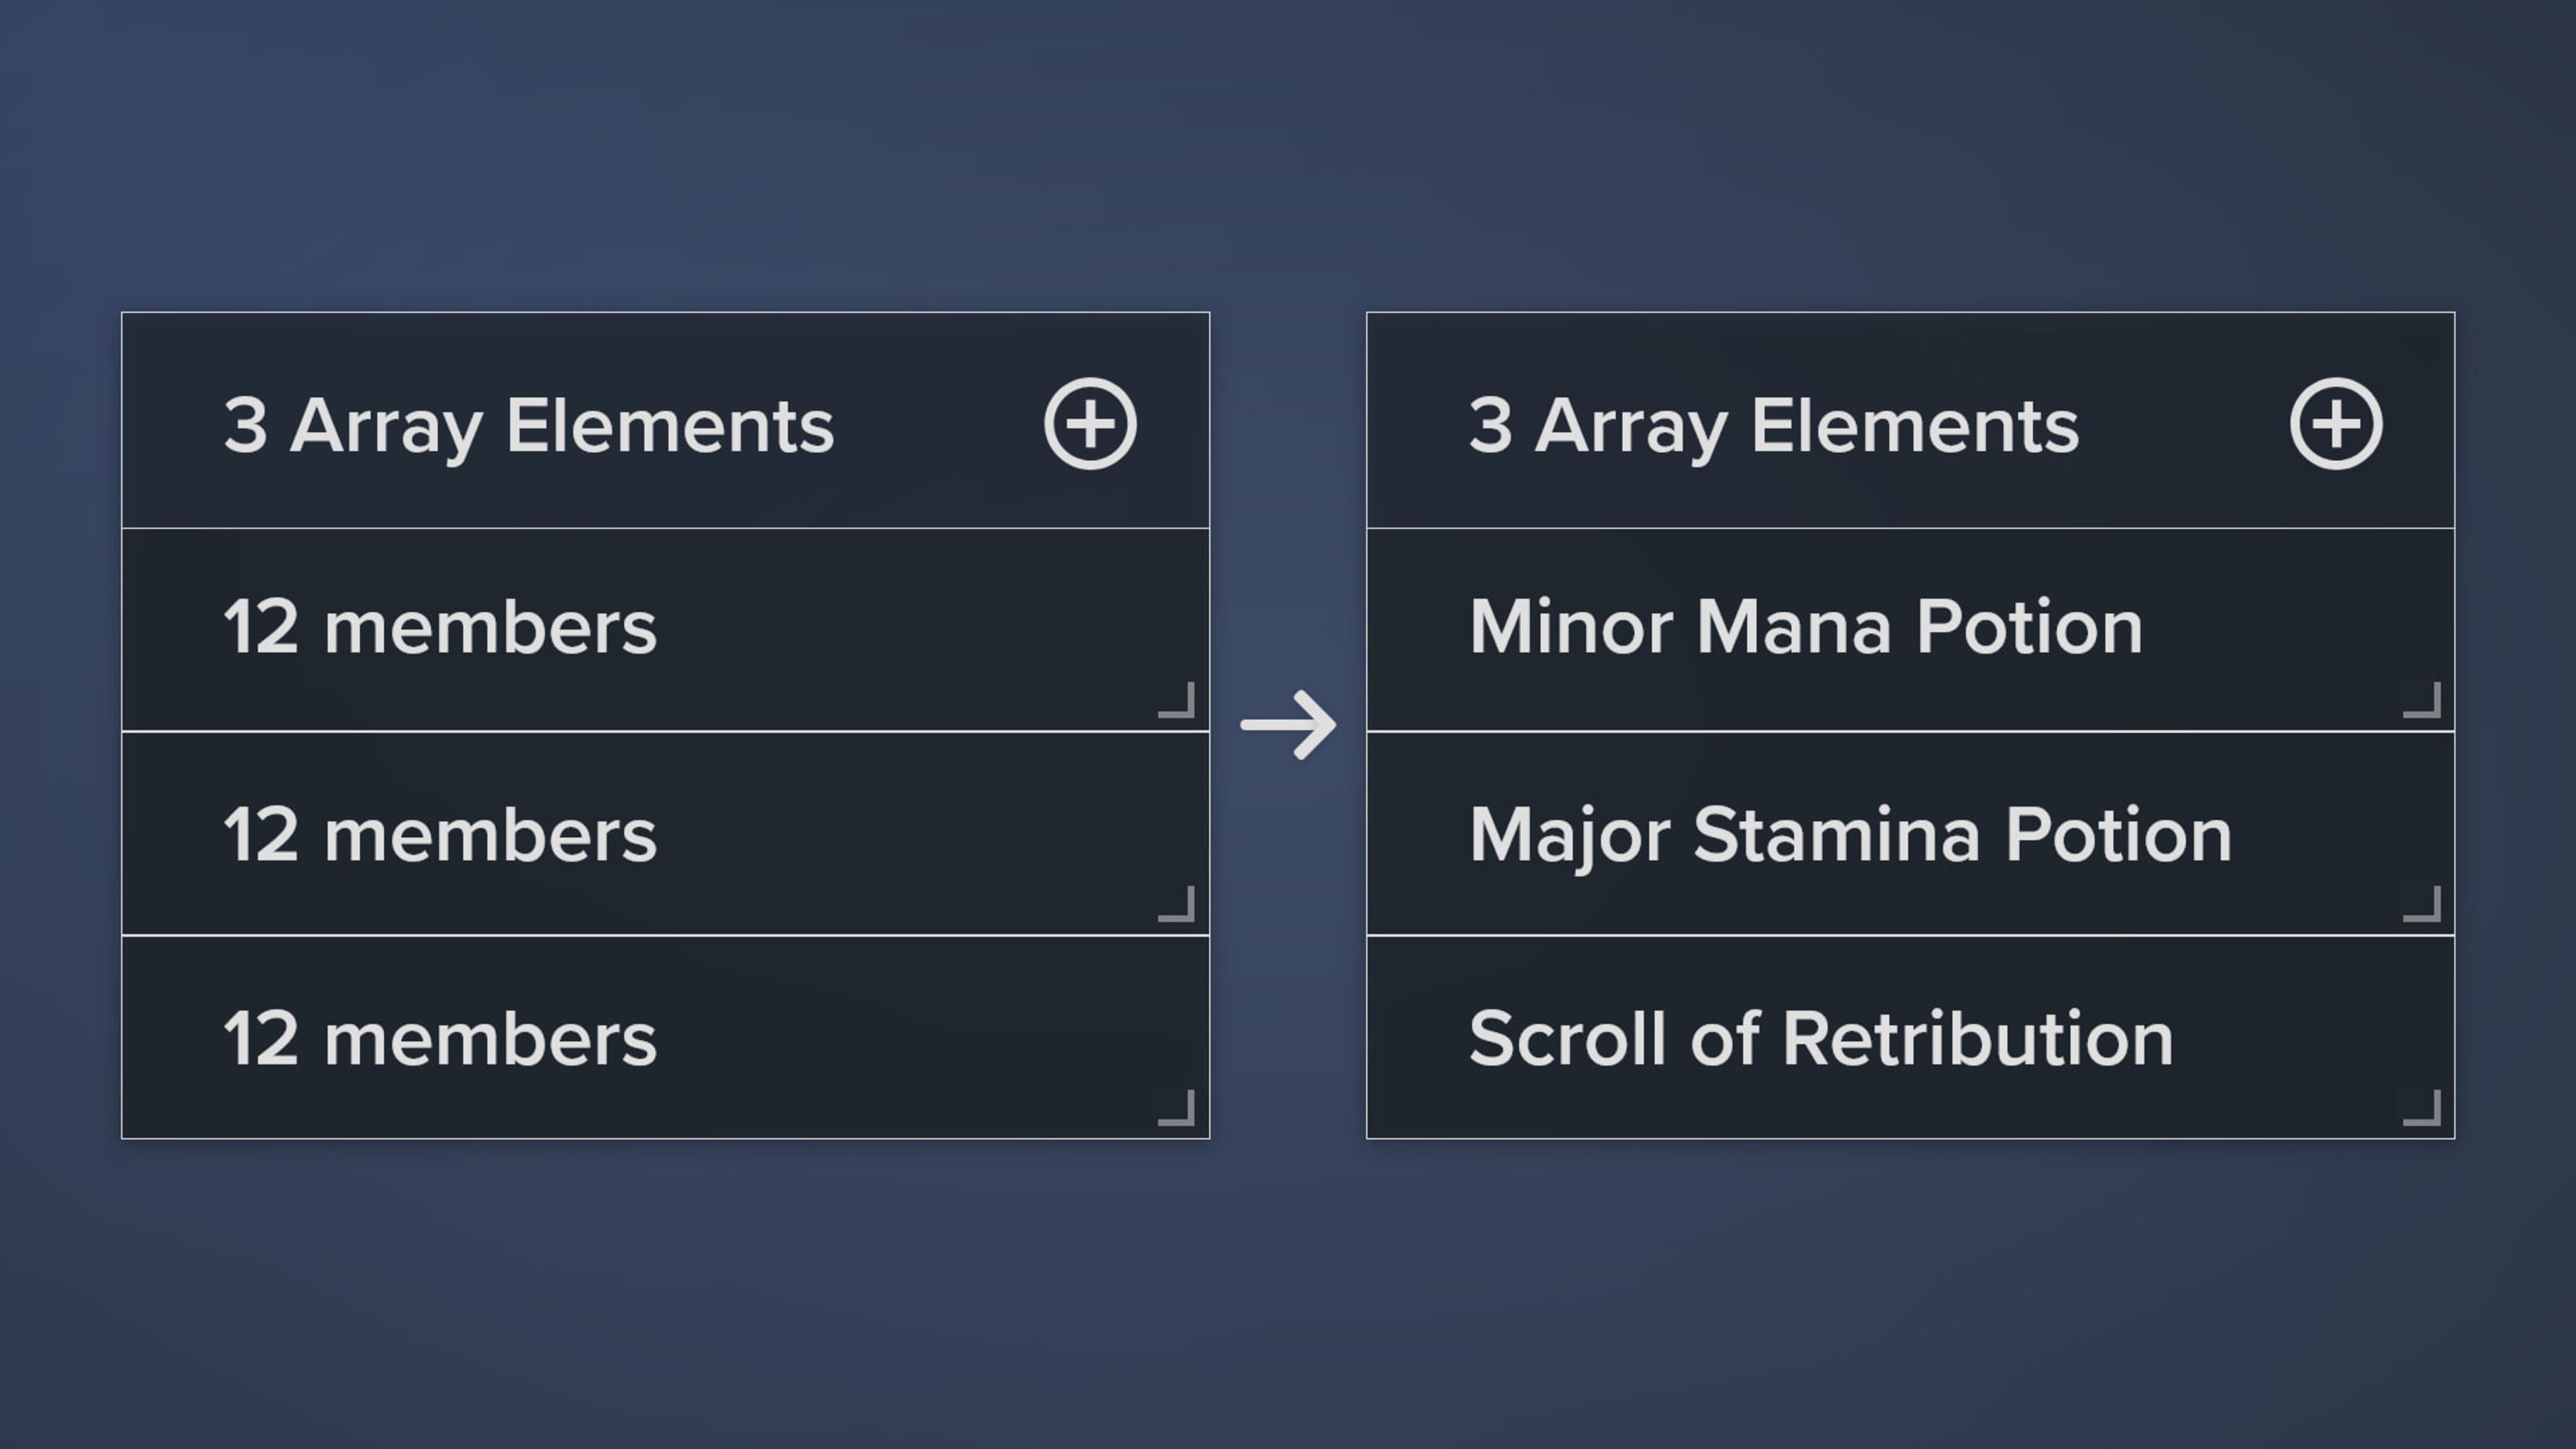
Task: Expand the first '12 members' row corner handle
Action: click(x=1179, y=701)
